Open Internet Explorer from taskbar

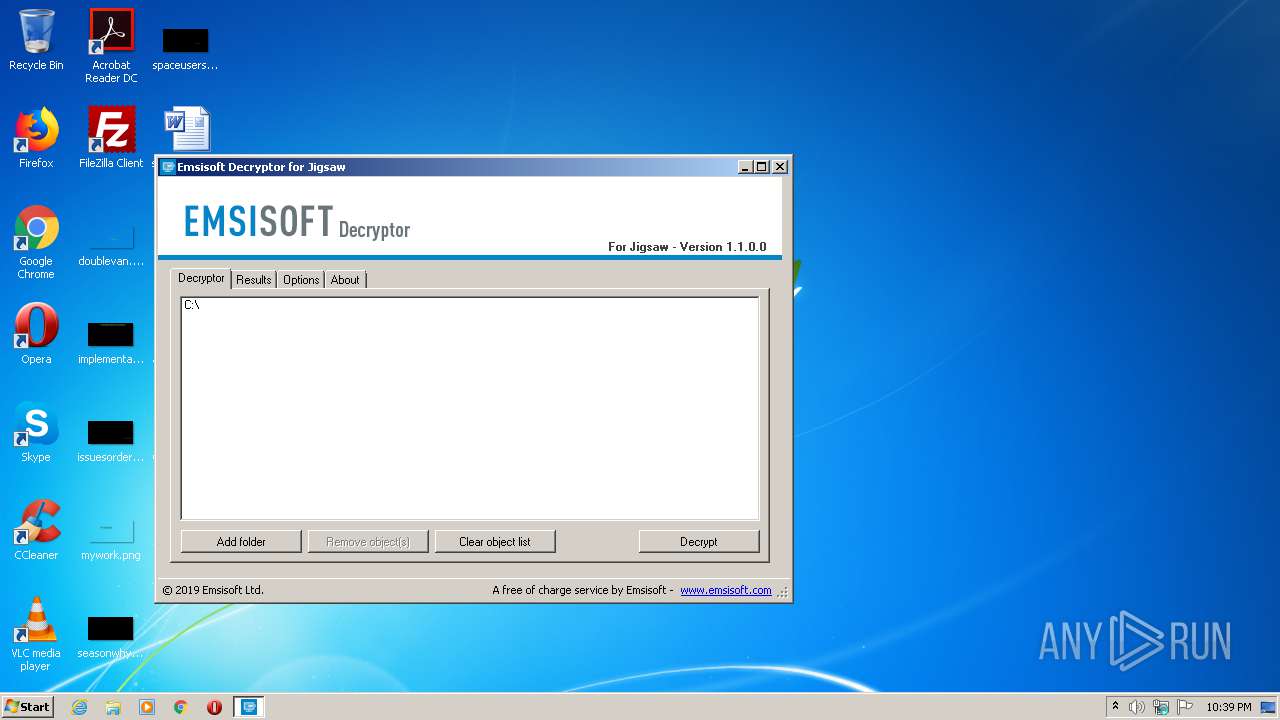(x=79, y=707)
